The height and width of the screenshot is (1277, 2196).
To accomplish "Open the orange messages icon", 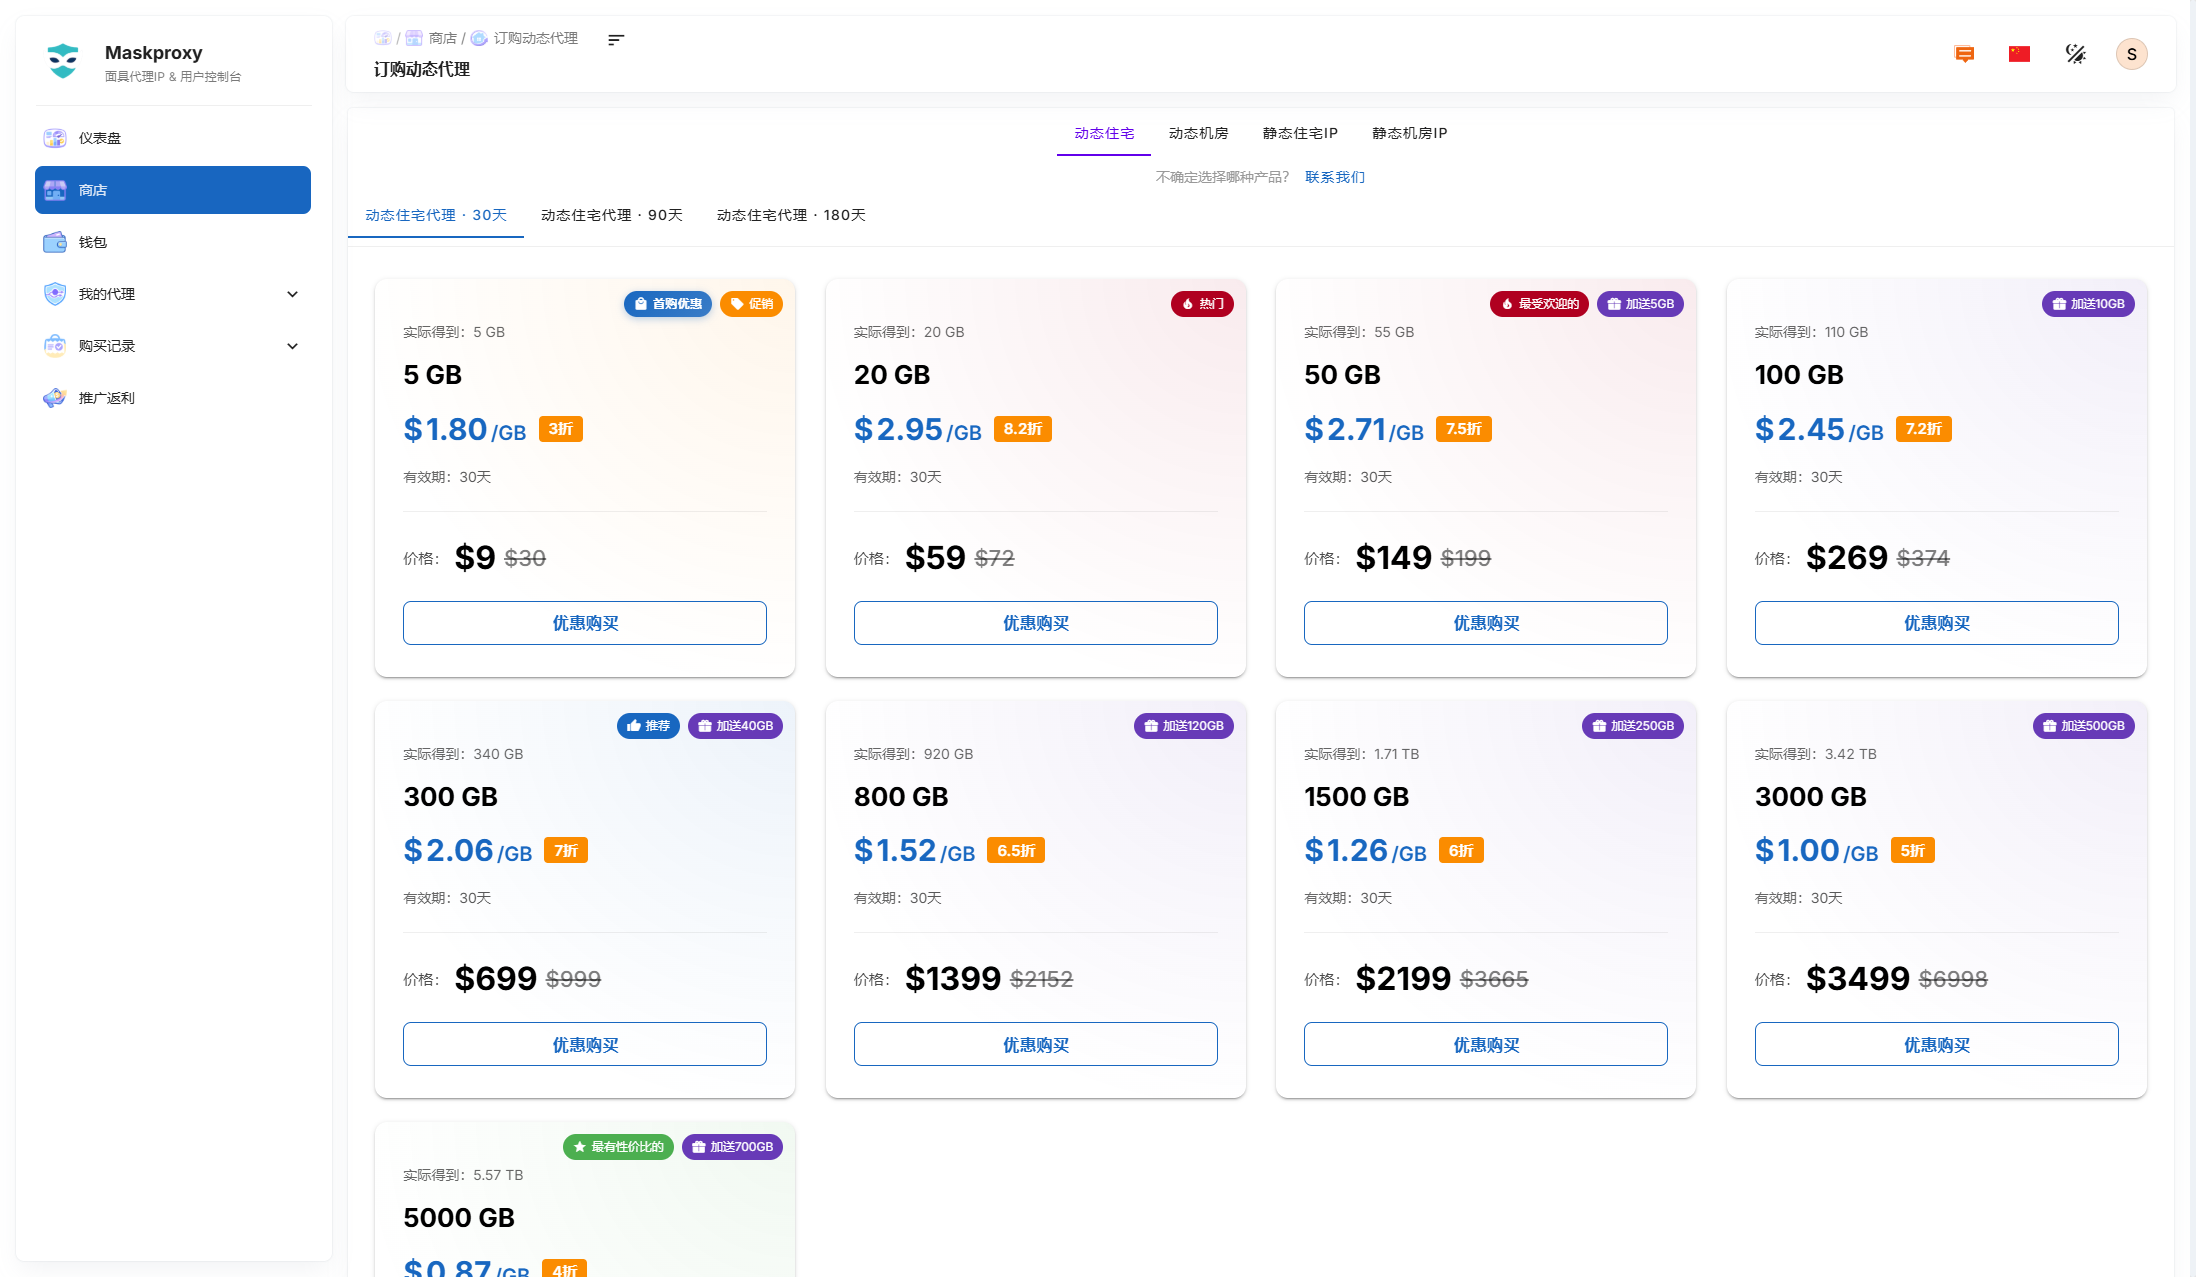I will pos(1964,54).
